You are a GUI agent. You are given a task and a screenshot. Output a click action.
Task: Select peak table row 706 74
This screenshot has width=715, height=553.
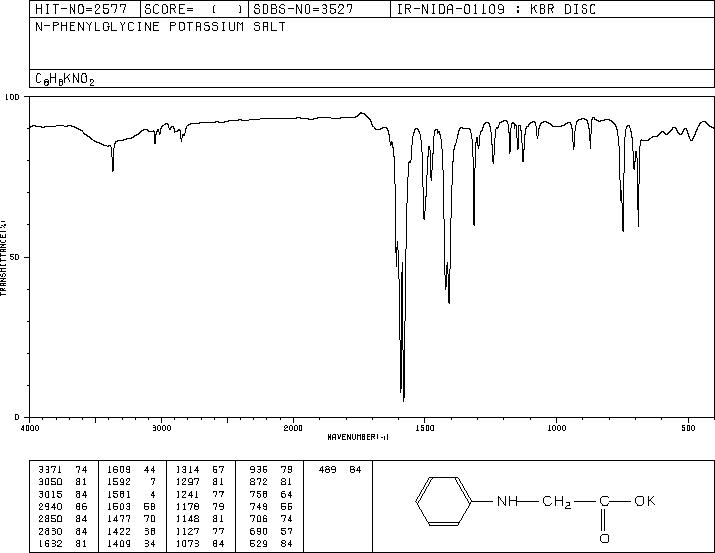click(x=271, y=519)
